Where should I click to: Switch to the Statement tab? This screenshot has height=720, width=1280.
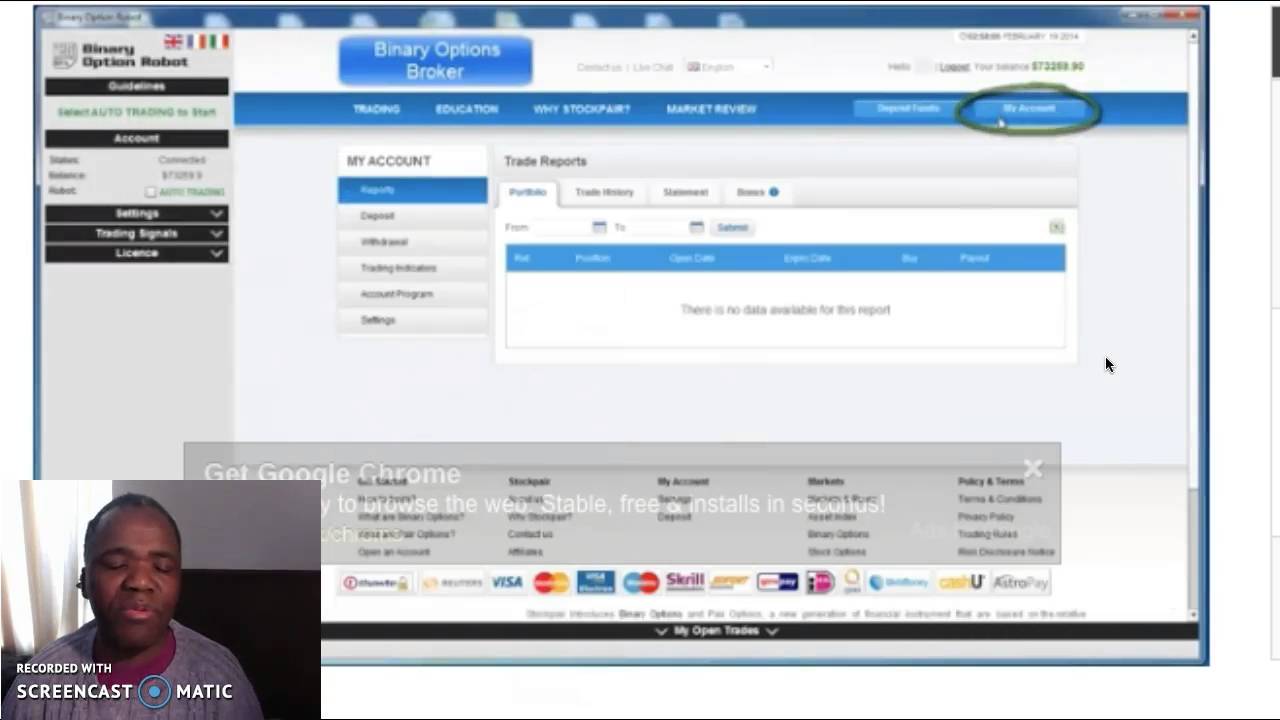pos(685,192)
